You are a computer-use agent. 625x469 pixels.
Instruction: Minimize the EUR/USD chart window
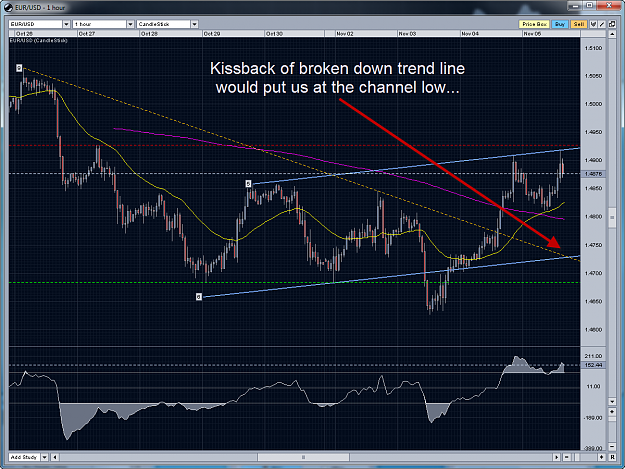[x=575, y=6]
